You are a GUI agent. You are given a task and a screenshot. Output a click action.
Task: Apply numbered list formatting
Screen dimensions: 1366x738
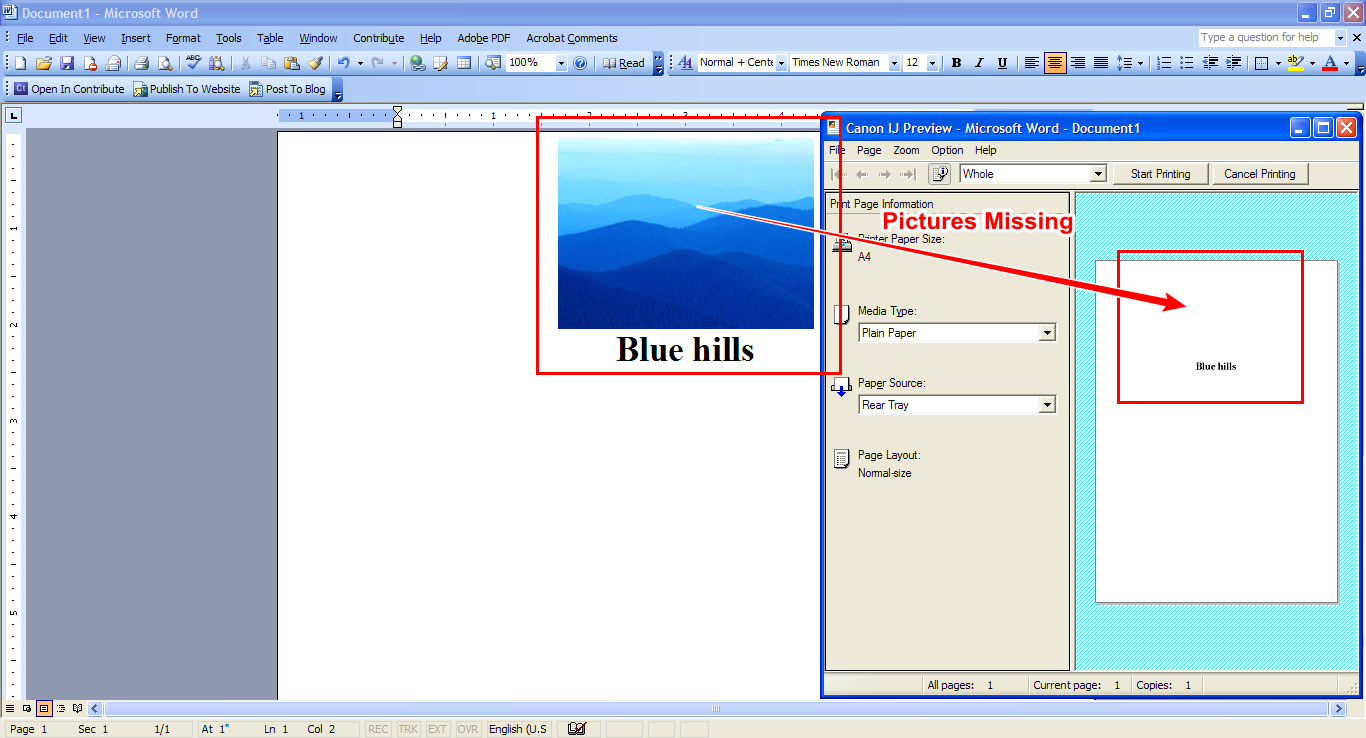click(x=1164, y=63)
